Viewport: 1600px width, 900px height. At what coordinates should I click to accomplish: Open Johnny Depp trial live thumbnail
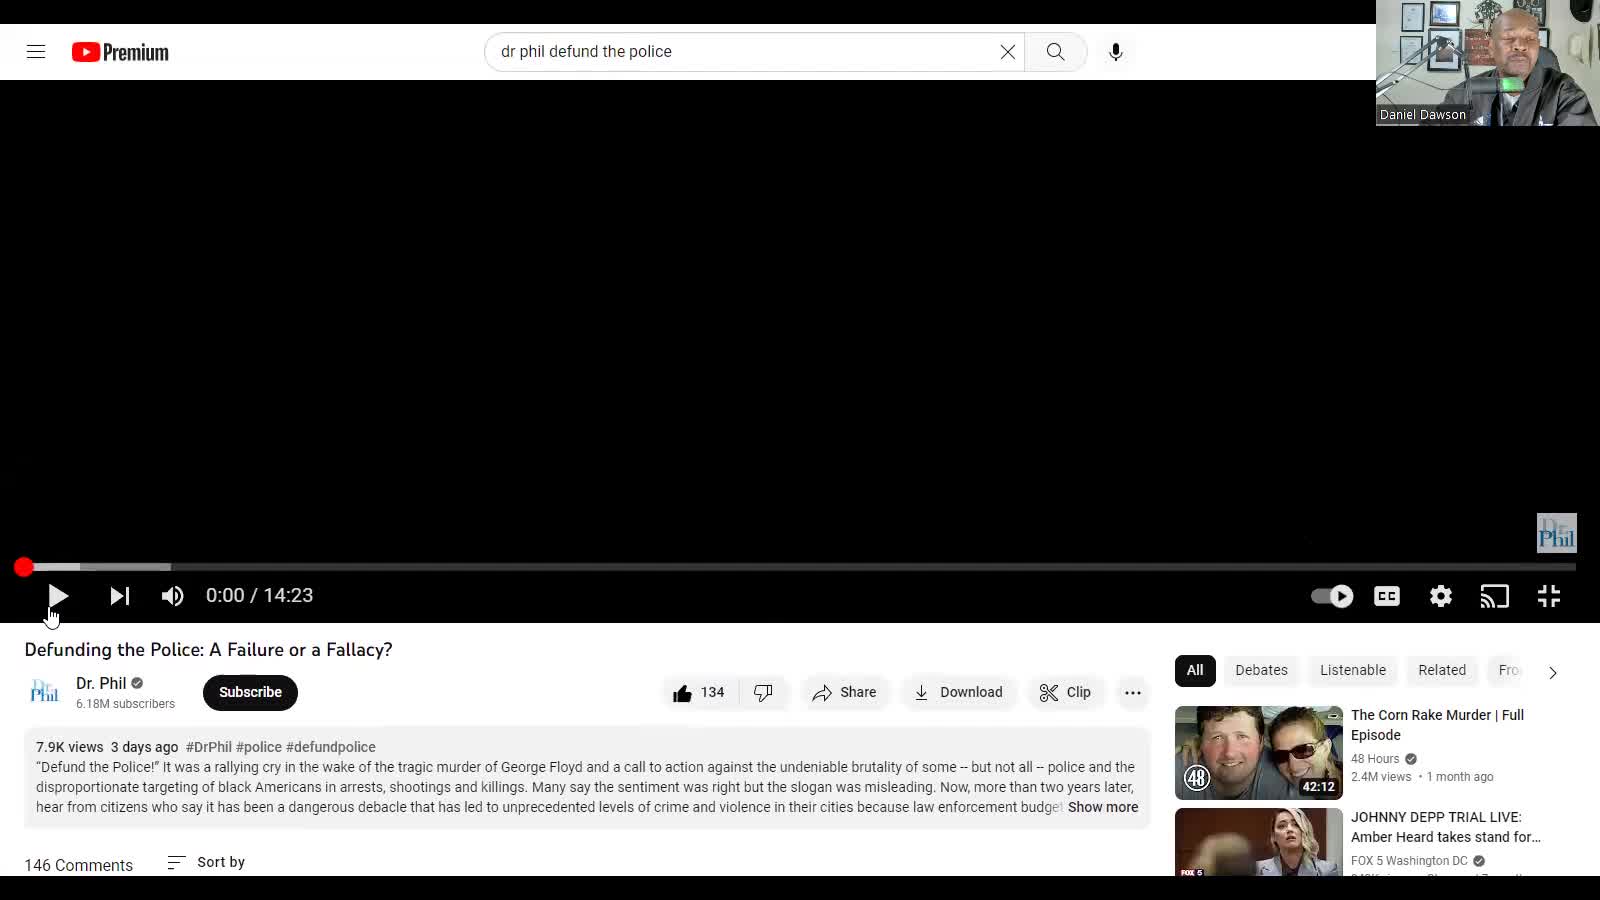point(1259,842)
